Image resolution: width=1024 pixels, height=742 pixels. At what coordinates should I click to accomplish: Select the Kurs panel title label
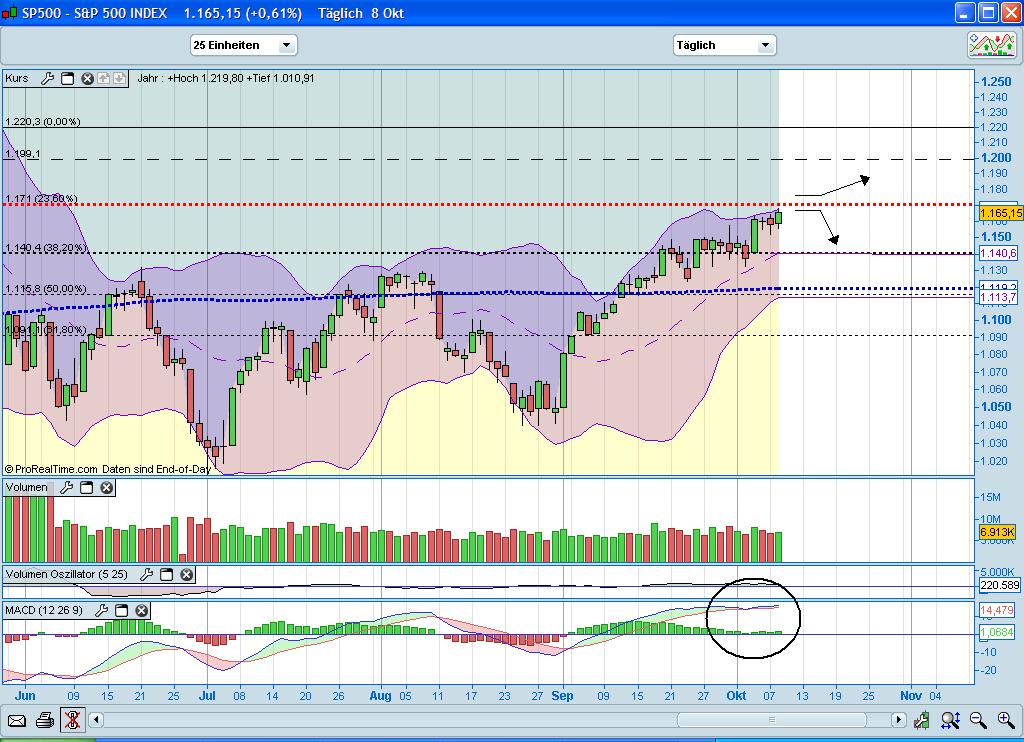17,79
